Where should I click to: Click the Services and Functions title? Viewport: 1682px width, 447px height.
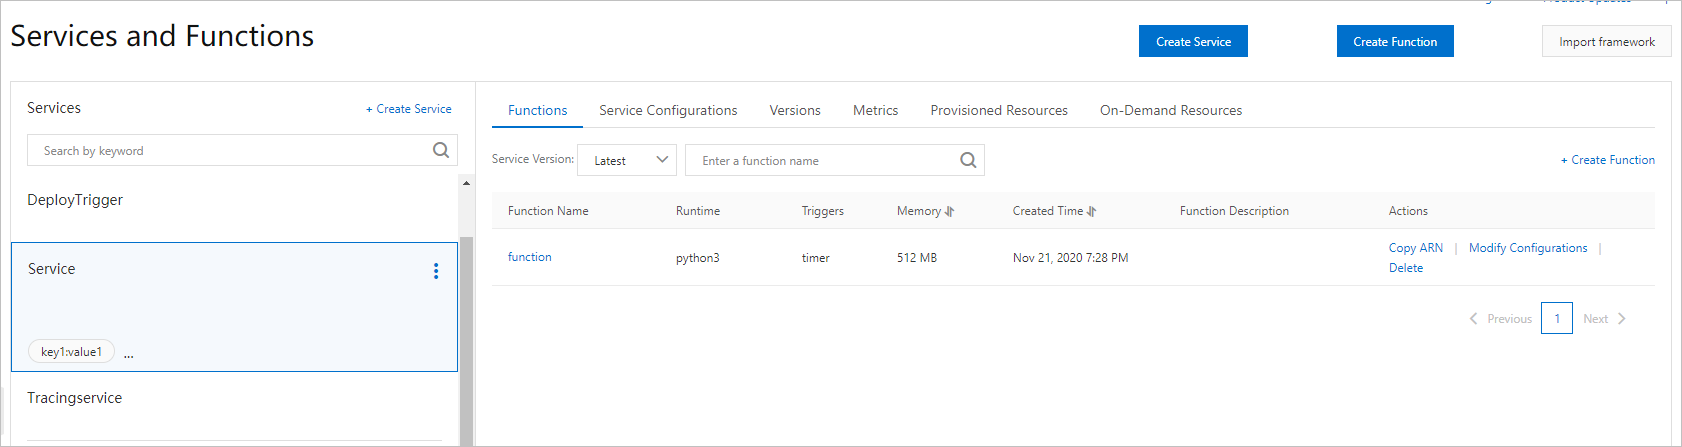162,36
